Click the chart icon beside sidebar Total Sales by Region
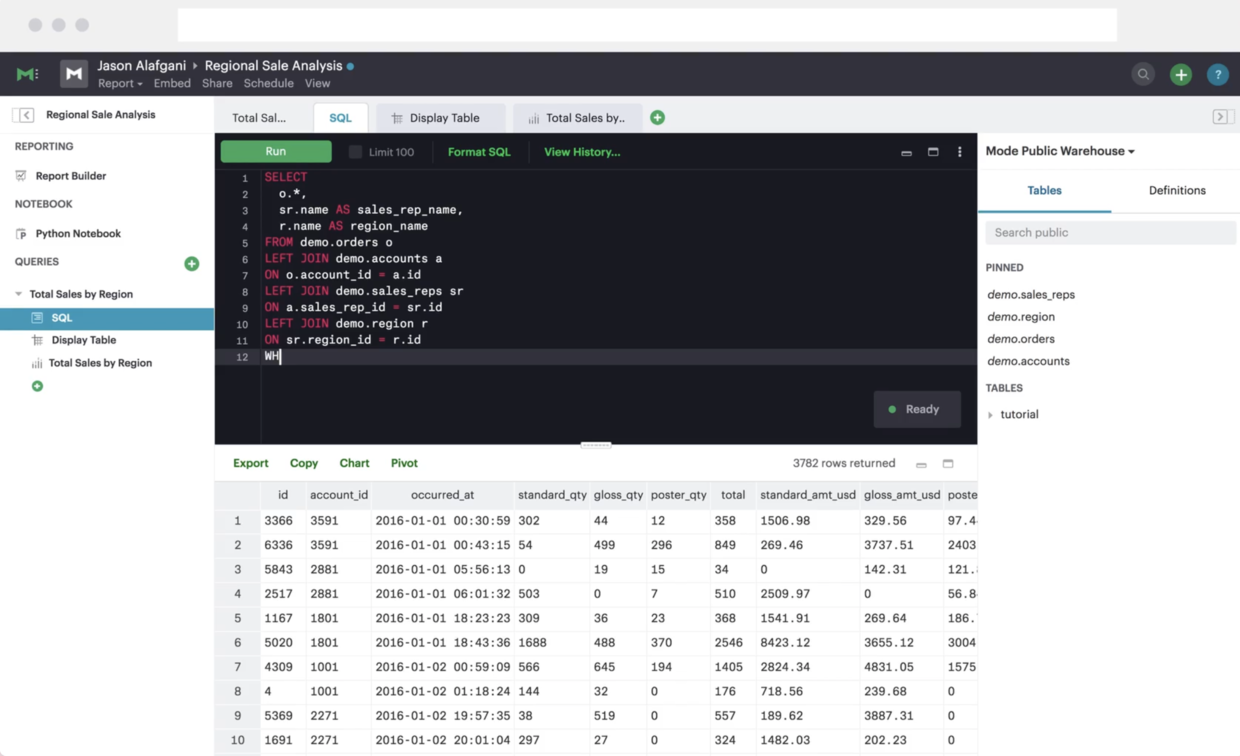1240x756 pixels. [37, 363]
